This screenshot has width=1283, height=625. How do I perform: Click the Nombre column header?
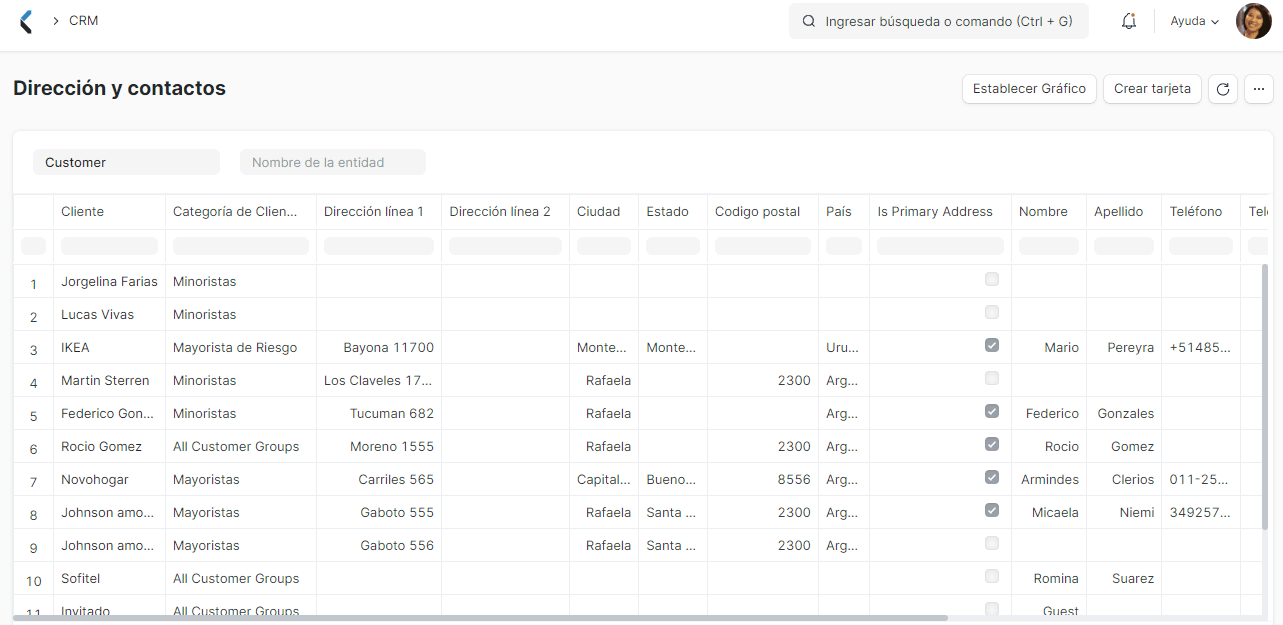[1049, 212]
